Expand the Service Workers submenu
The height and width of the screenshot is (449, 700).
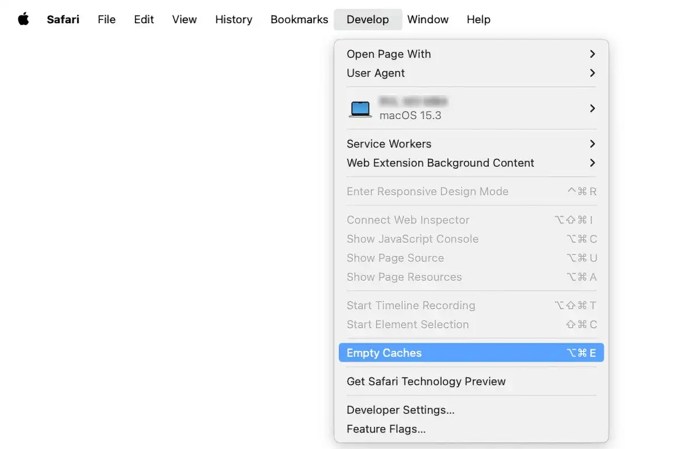[470, 144]
